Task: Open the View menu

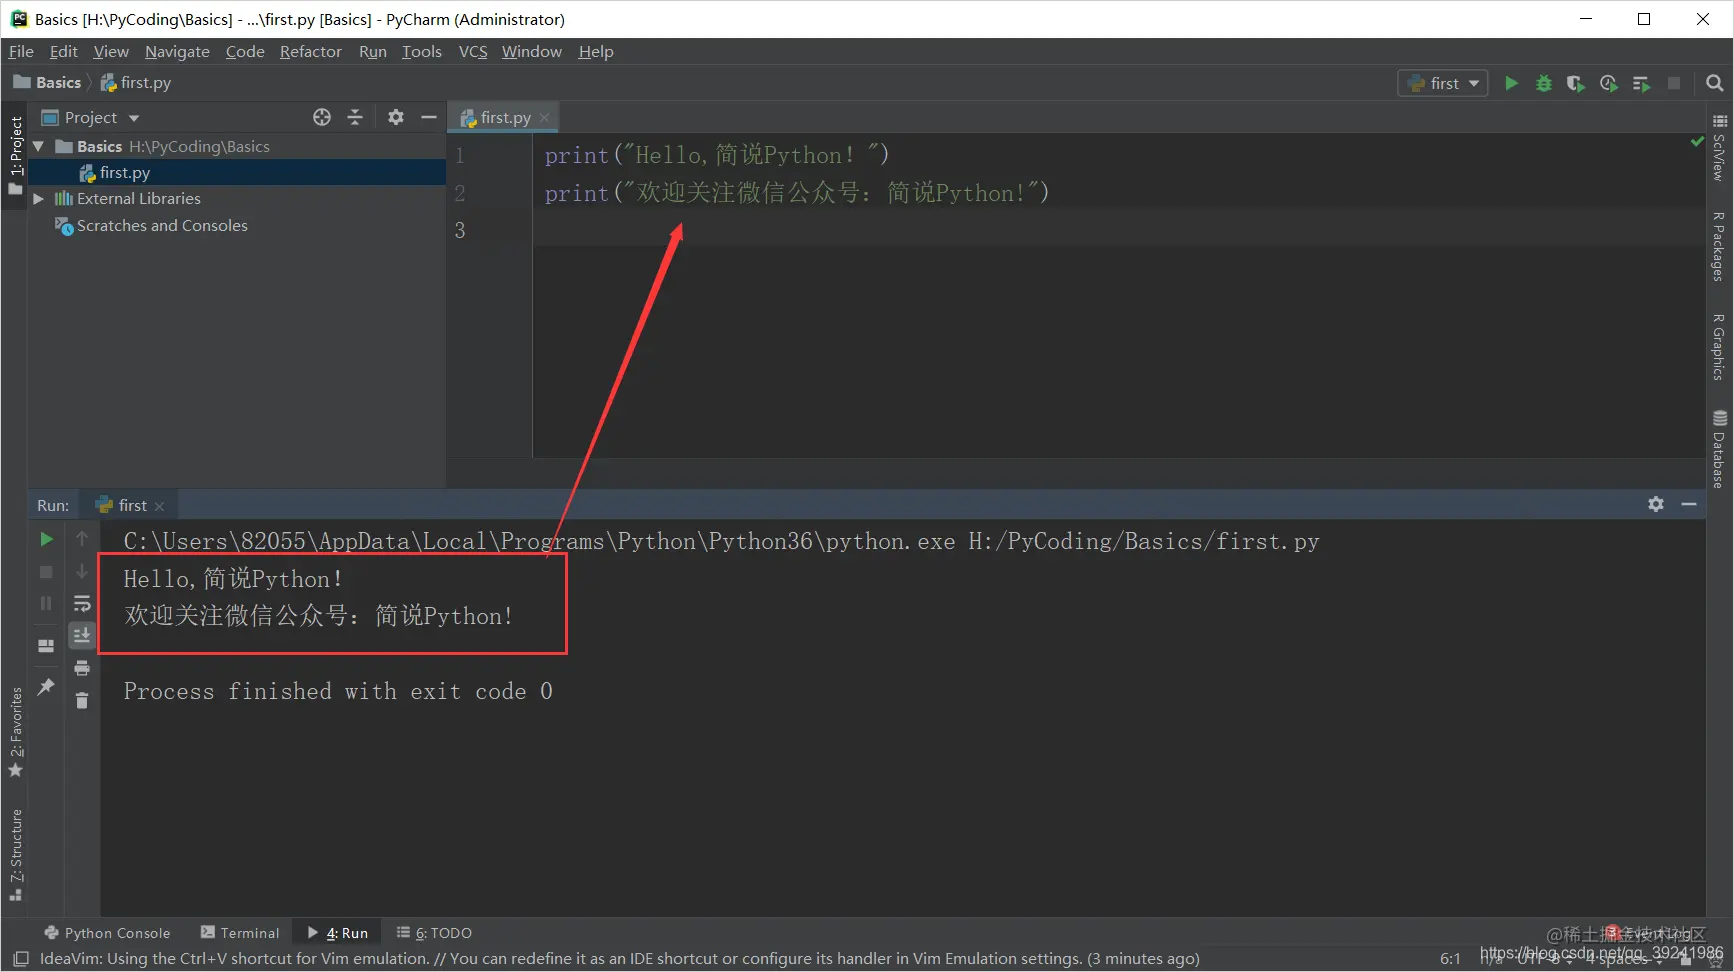Action: (x=111, y=51)
